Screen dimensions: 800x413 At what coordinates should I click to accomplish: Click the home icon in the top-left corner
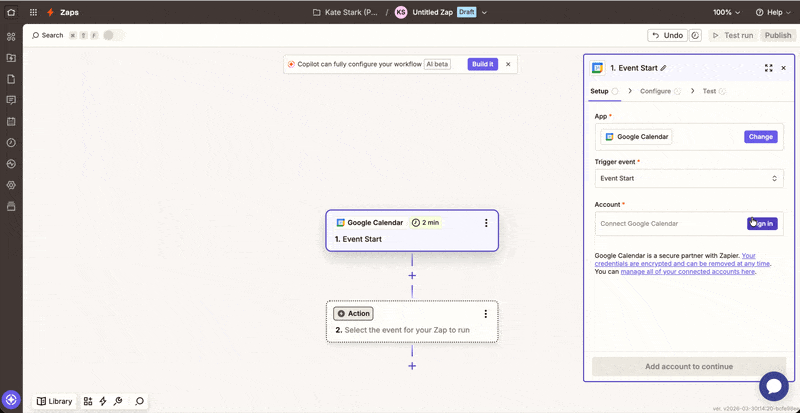coord(10,12)
